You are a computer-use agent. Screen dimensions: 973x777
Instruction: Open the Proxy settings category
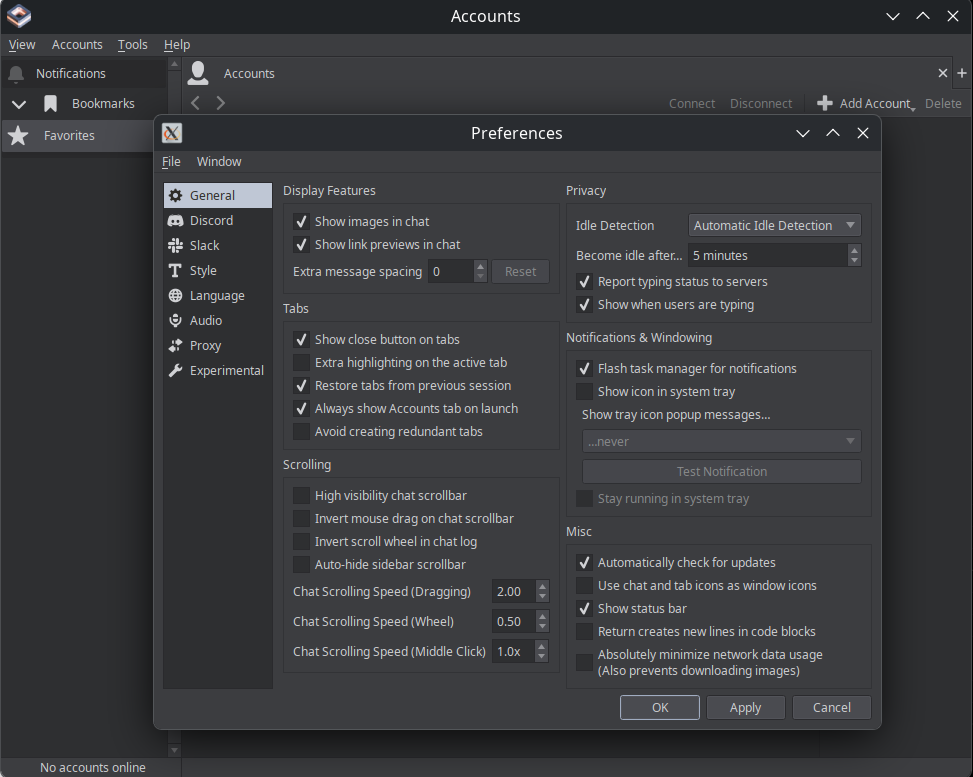click(x=205, y=346)
